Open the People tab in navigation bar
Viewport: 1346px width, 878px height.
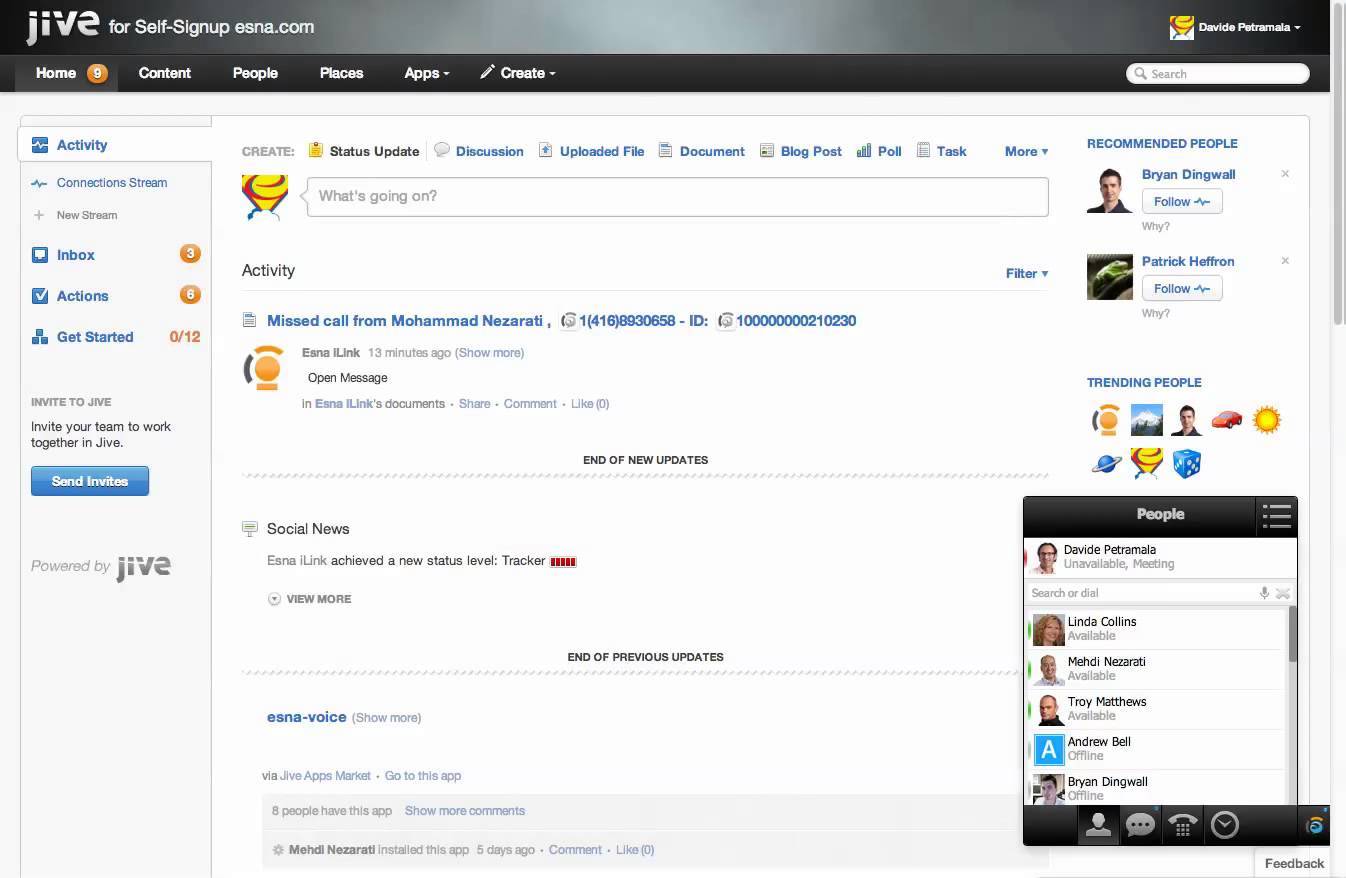(255, 73)
